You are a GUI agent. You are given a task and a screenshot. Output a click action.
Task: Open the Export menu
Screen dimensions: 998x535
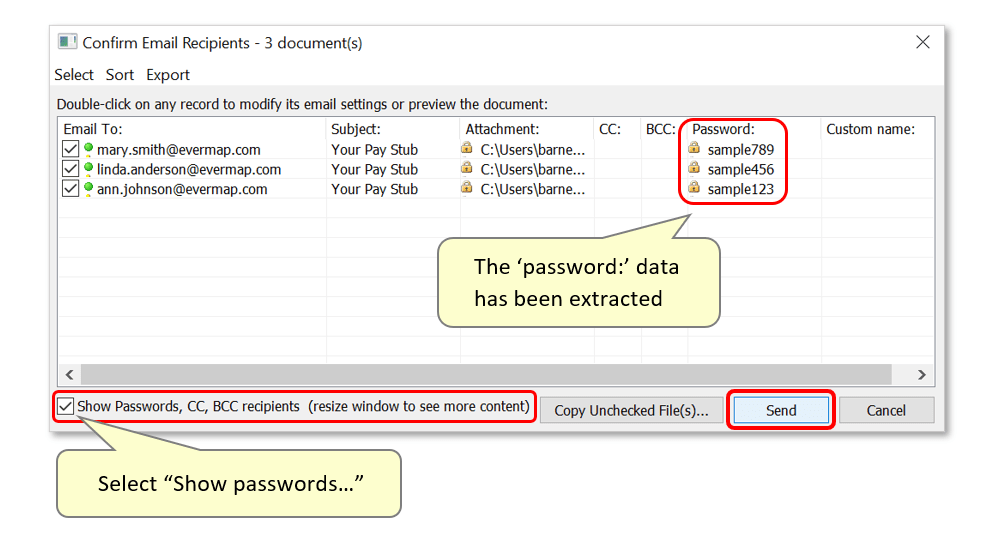168,74
